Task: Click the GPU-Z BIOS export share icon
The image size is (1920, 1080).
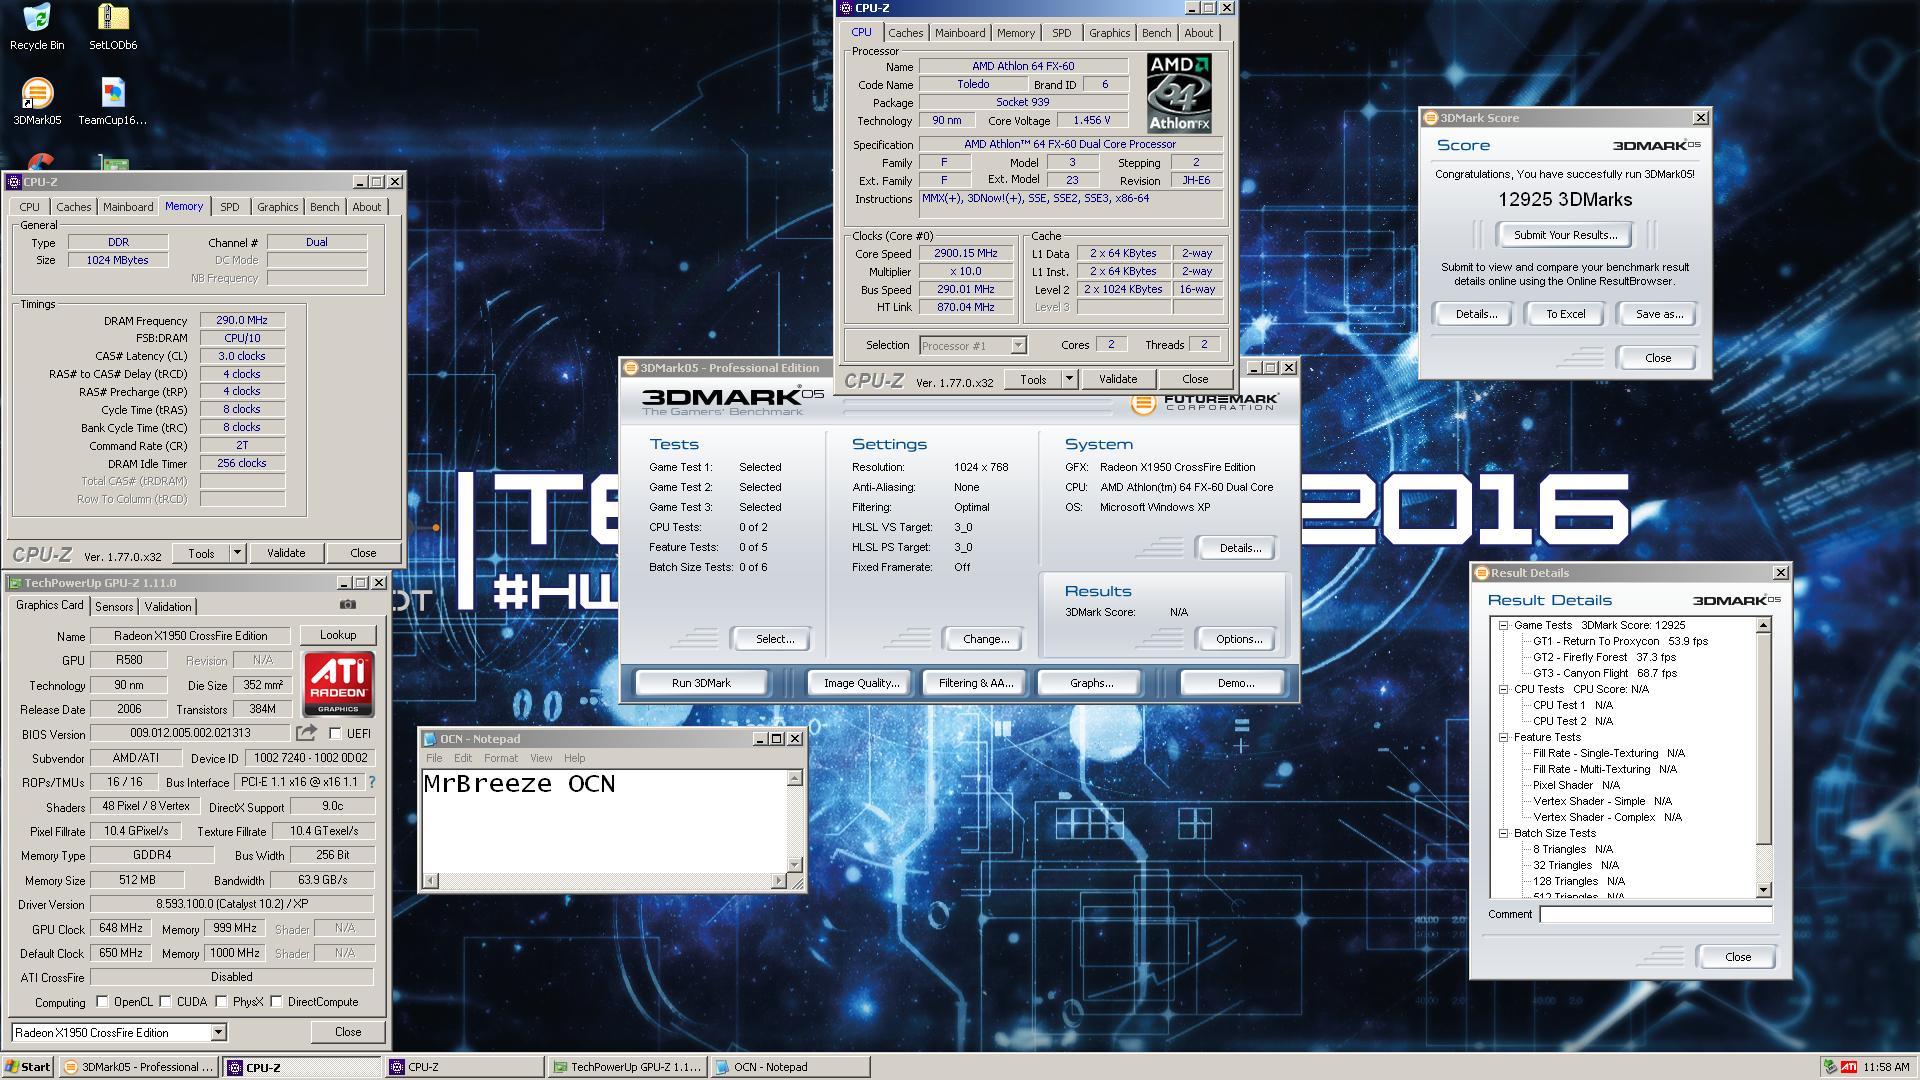Action: pyautogui.click(x=306, y=733)
